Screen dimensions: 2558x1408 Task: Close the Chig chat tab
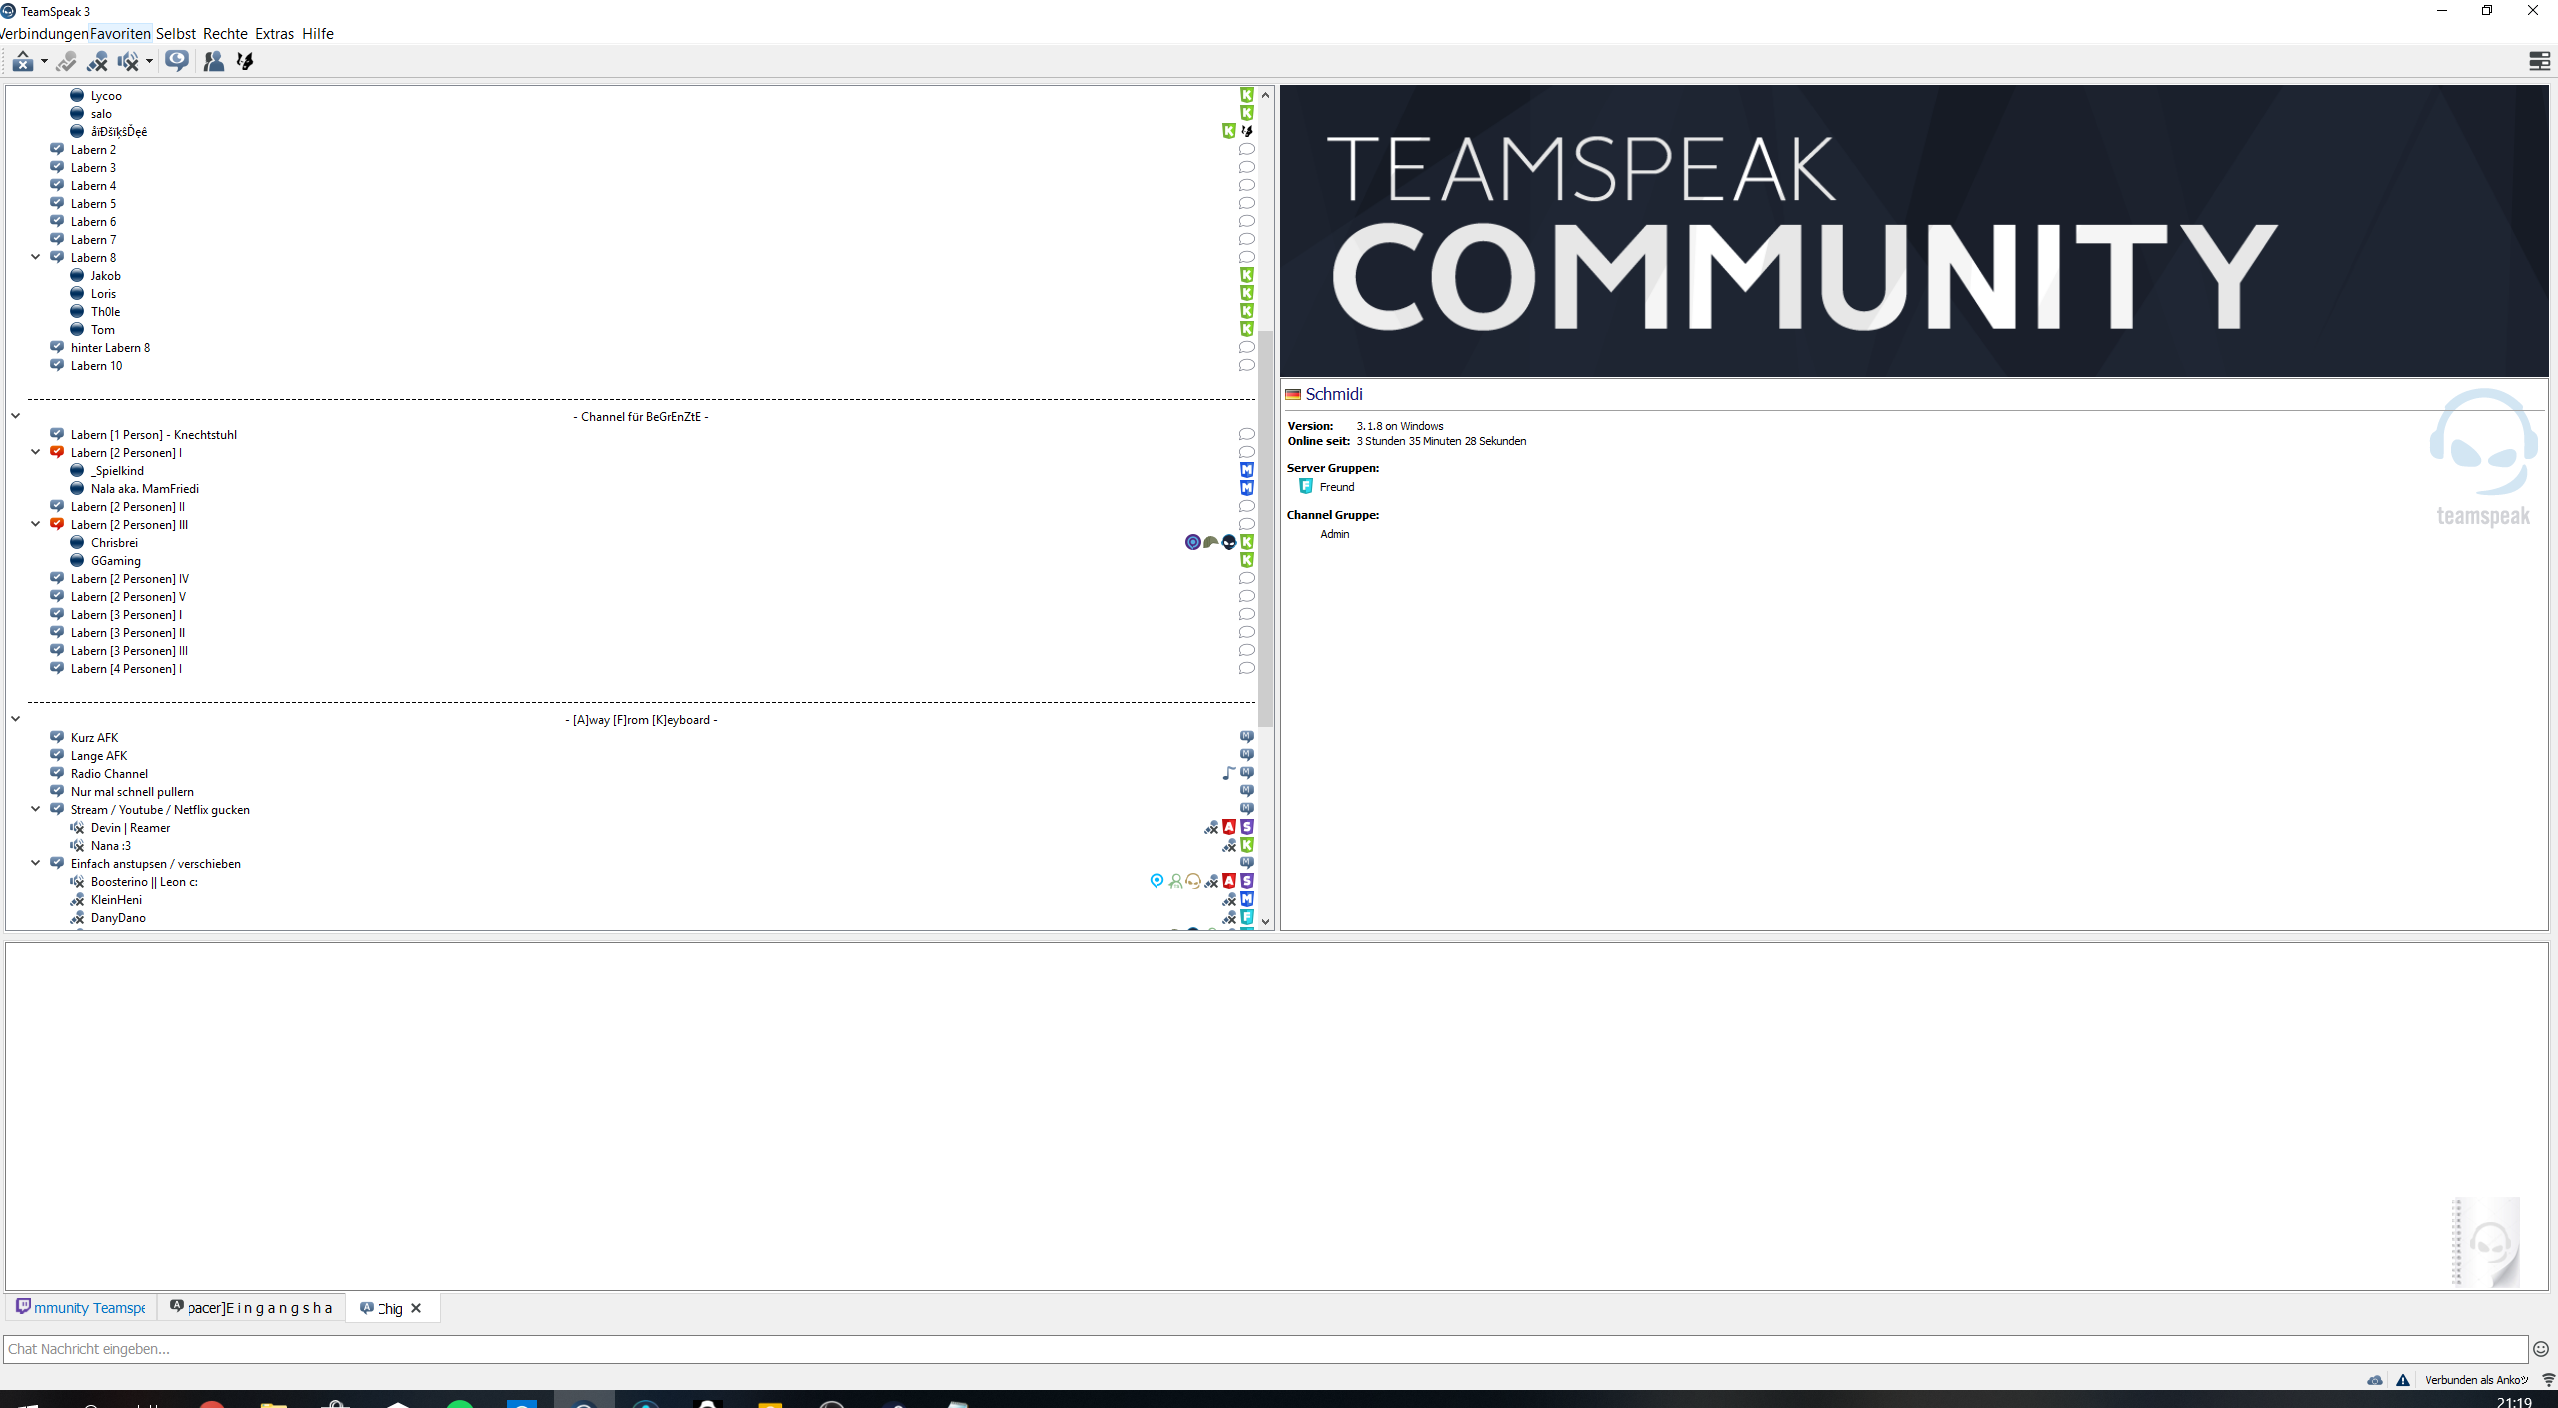coord(416,1308)
